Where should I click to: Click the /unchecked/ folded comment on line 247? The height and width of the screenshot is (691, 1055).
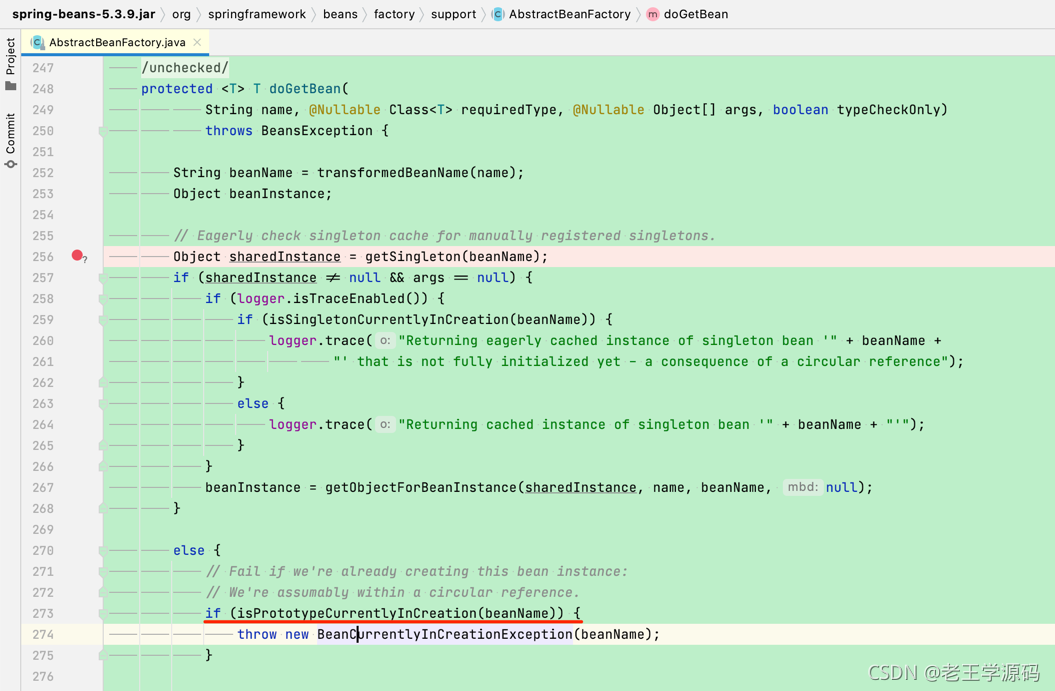185,67
